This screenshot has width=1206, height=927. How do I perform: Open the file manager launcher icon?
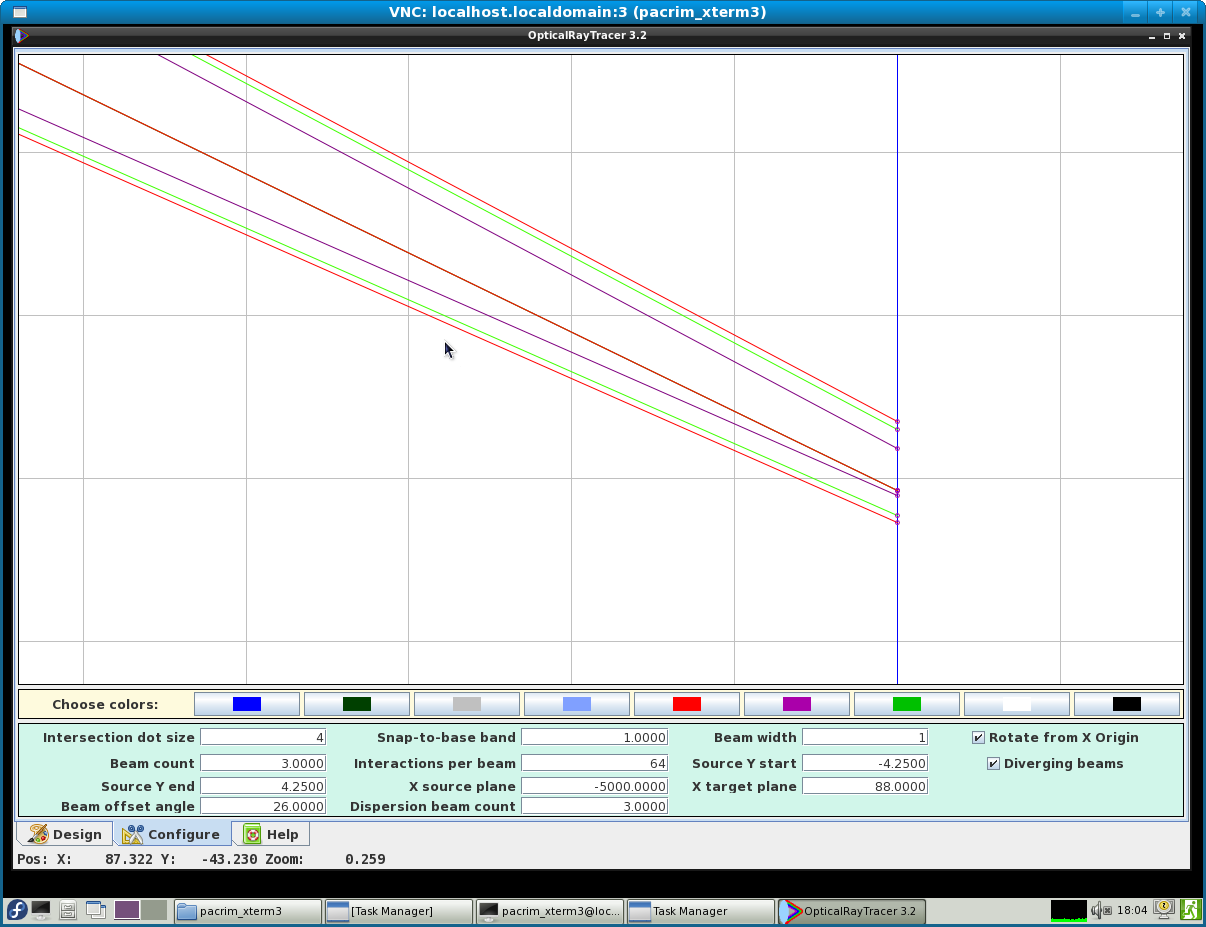[68, 910]
